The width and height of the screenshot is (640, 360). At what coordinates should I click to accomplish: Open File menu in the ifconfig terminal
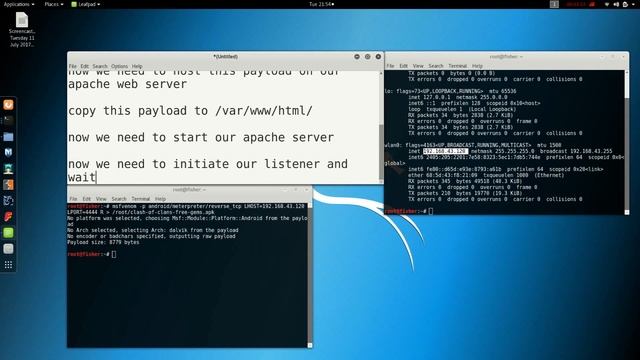(x=390, y=66)
